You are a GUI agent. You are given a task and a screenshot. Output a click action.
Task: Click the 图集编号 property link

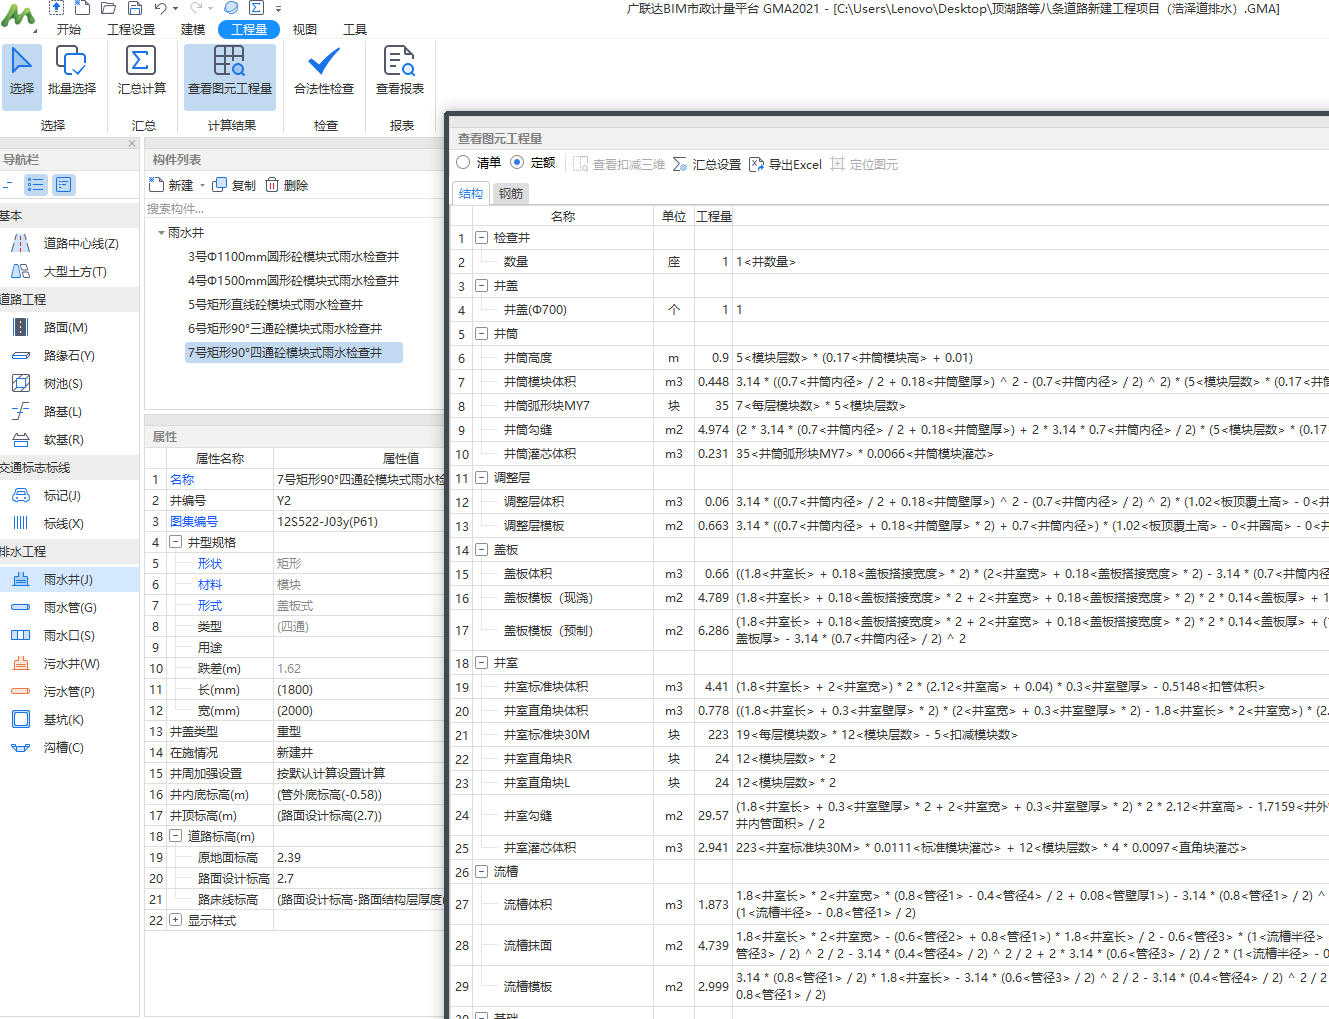point(193,521)
